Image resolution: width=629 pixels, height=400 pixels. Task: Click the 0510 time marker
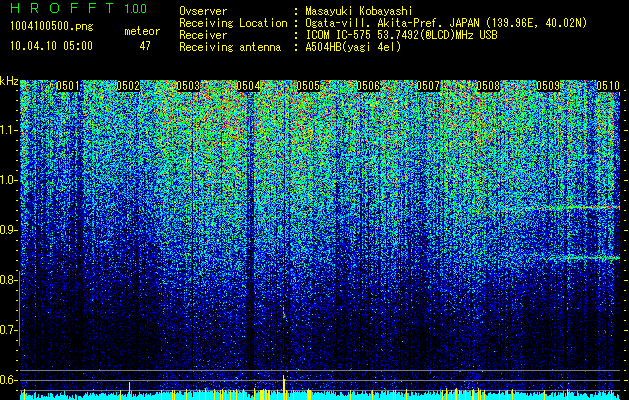[x=608, y=86]
